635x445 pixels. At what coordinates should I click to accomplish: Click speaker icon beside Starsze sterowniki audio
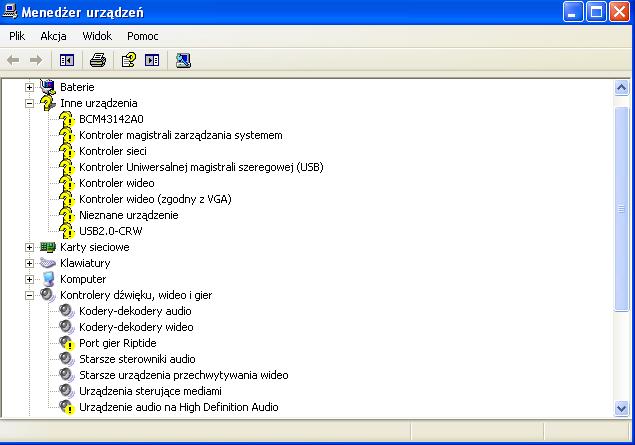[x=67, y=359]
